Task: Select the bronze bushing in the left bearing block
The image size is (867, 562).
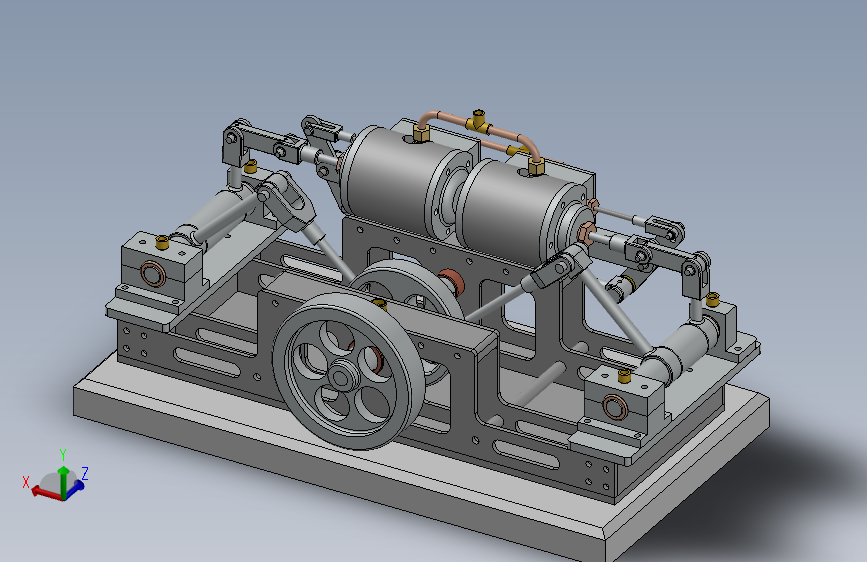Action: coord(153,274)
